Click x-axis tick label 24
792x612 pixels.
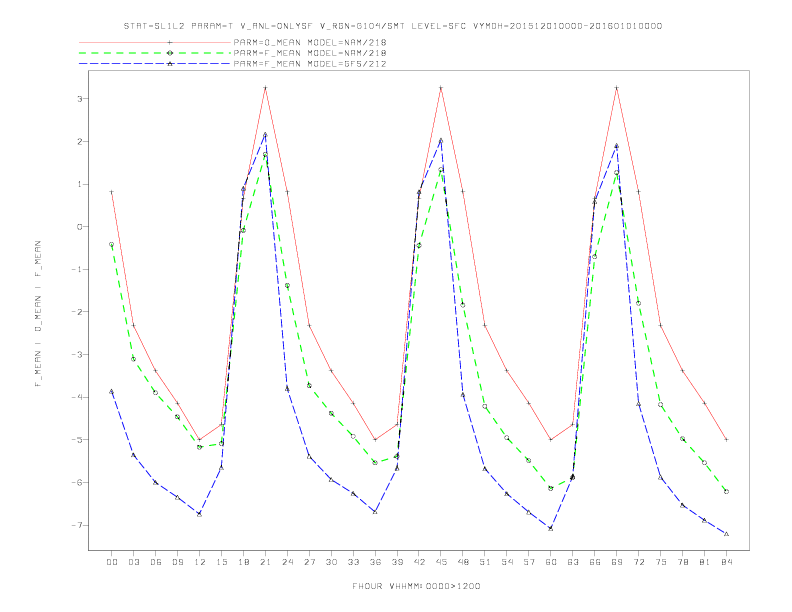click(287, 562)
